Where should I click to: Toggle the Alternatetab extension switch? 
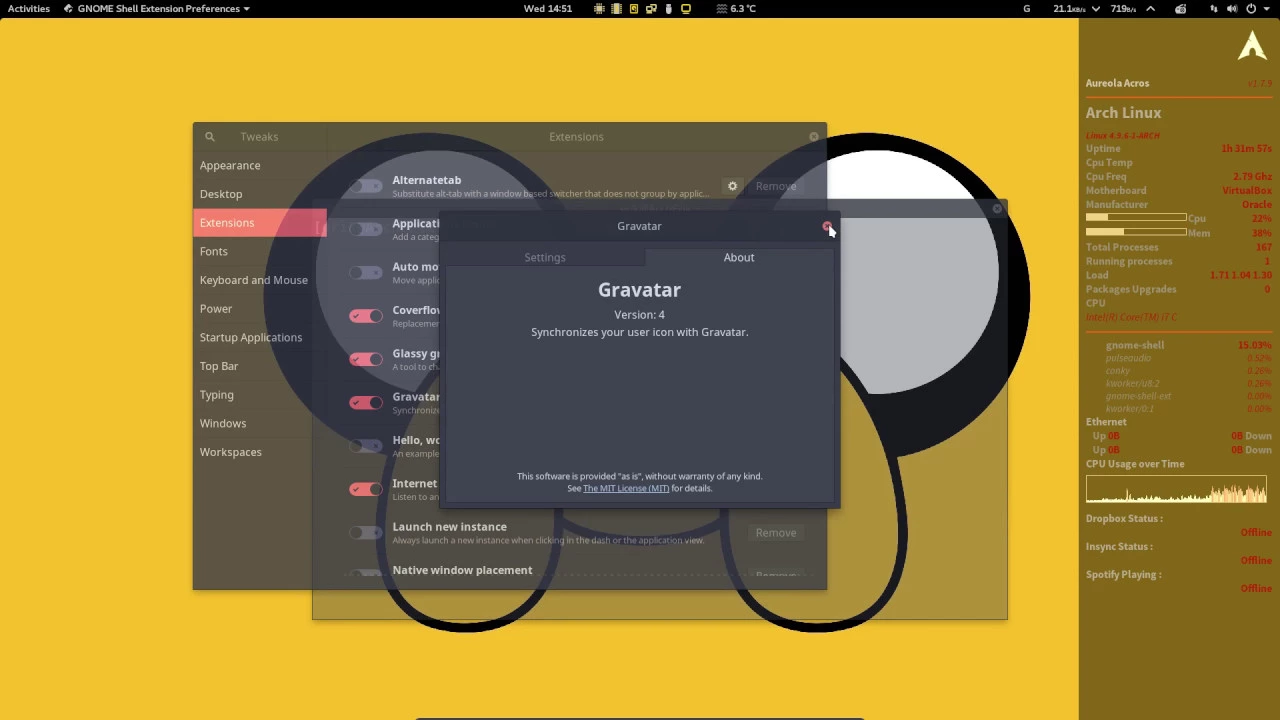point(366,186)
